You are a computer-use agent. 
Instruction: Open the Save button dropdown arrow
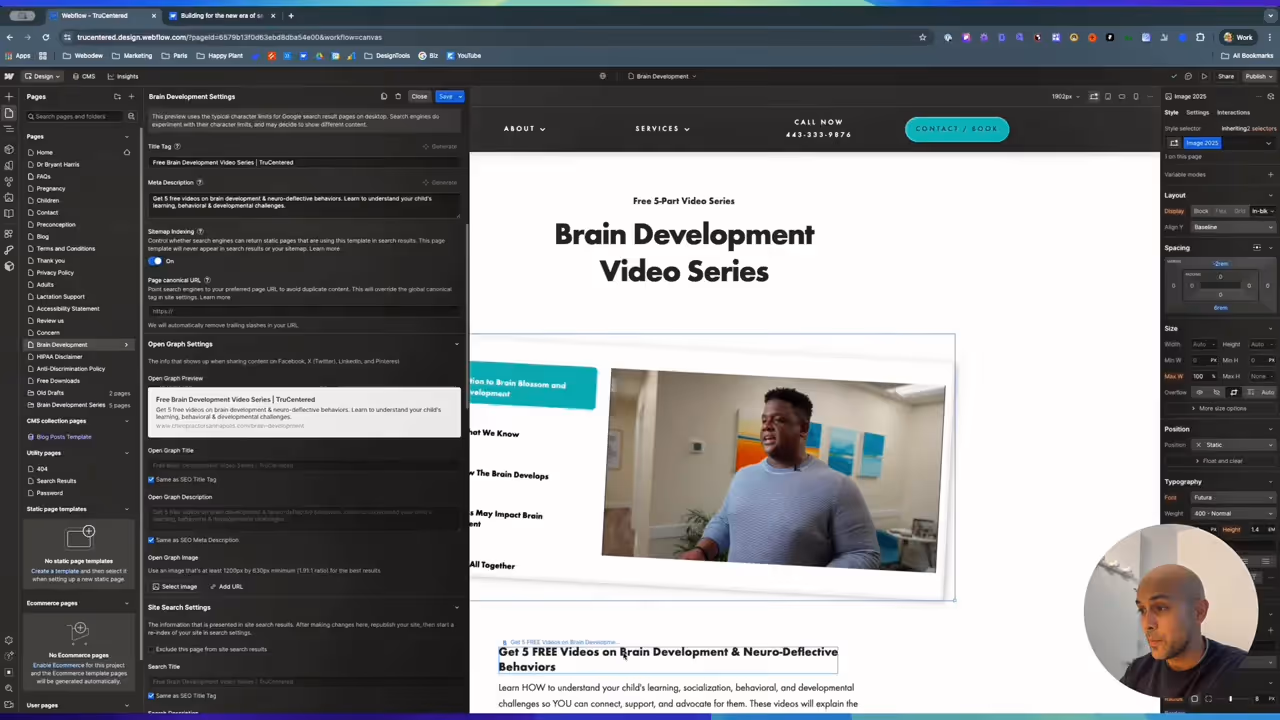click(x=459, y=97)
